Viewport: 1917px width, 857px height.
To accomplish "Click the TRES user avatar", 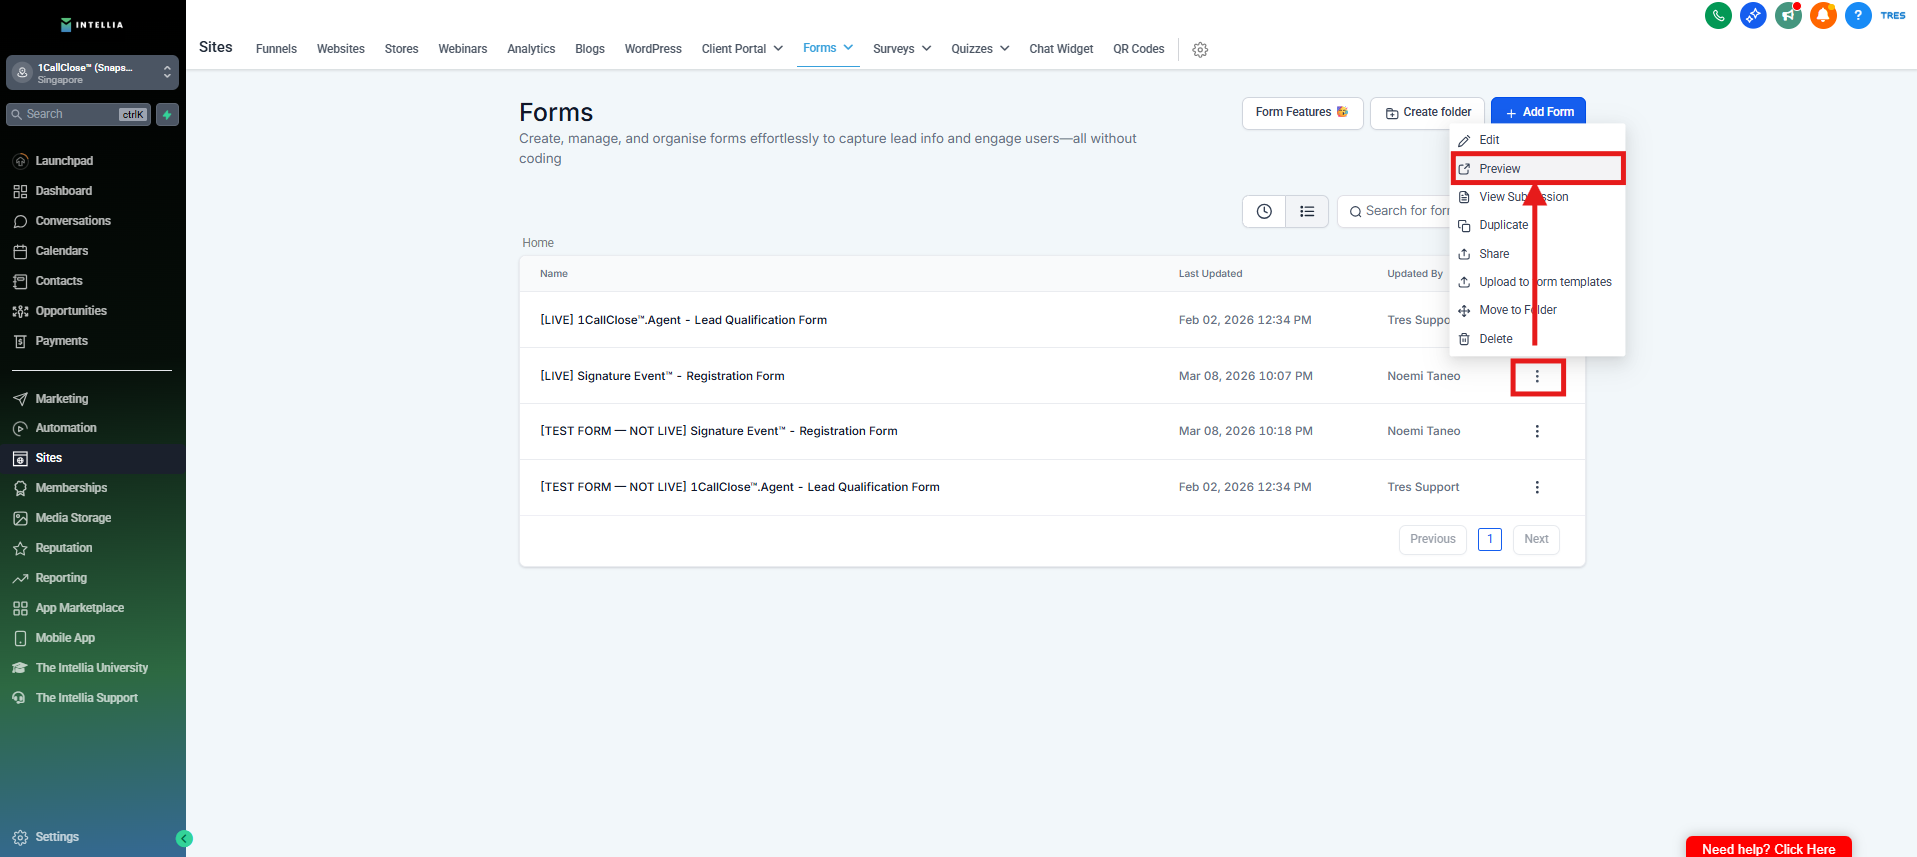I will click(x=1893, y=15).
